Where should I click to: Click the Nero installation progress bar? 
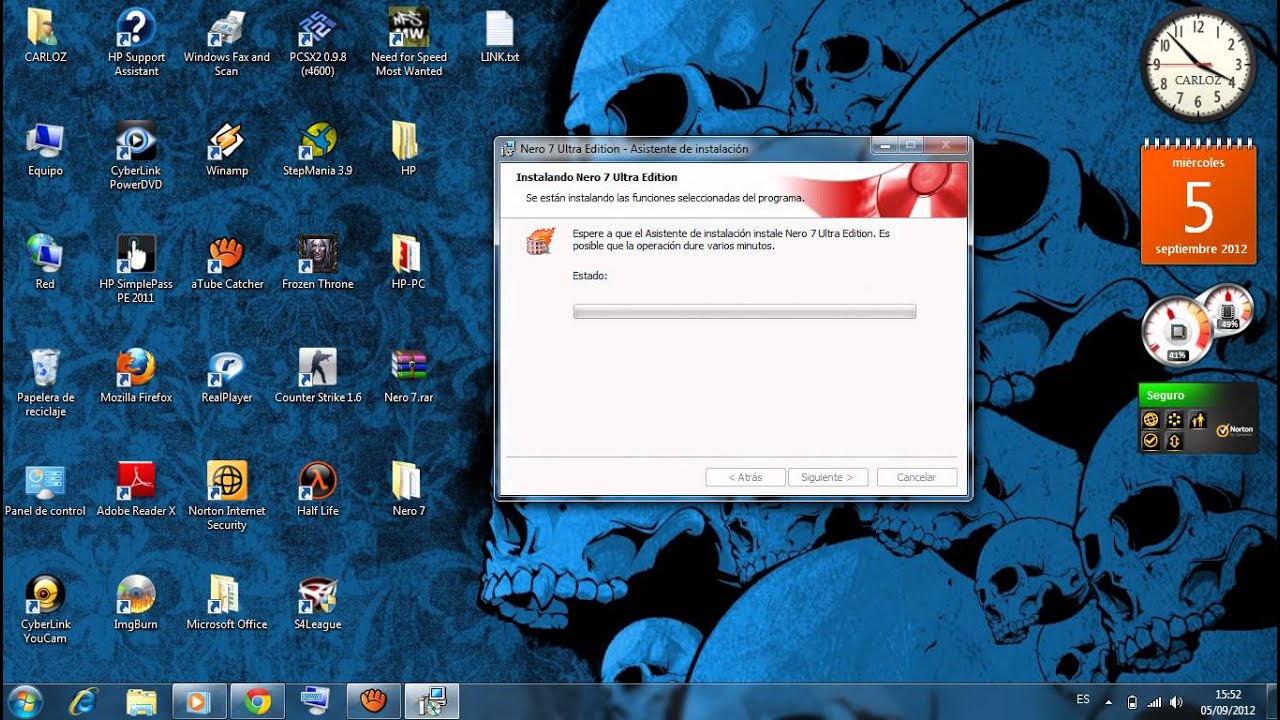(744, 312)
